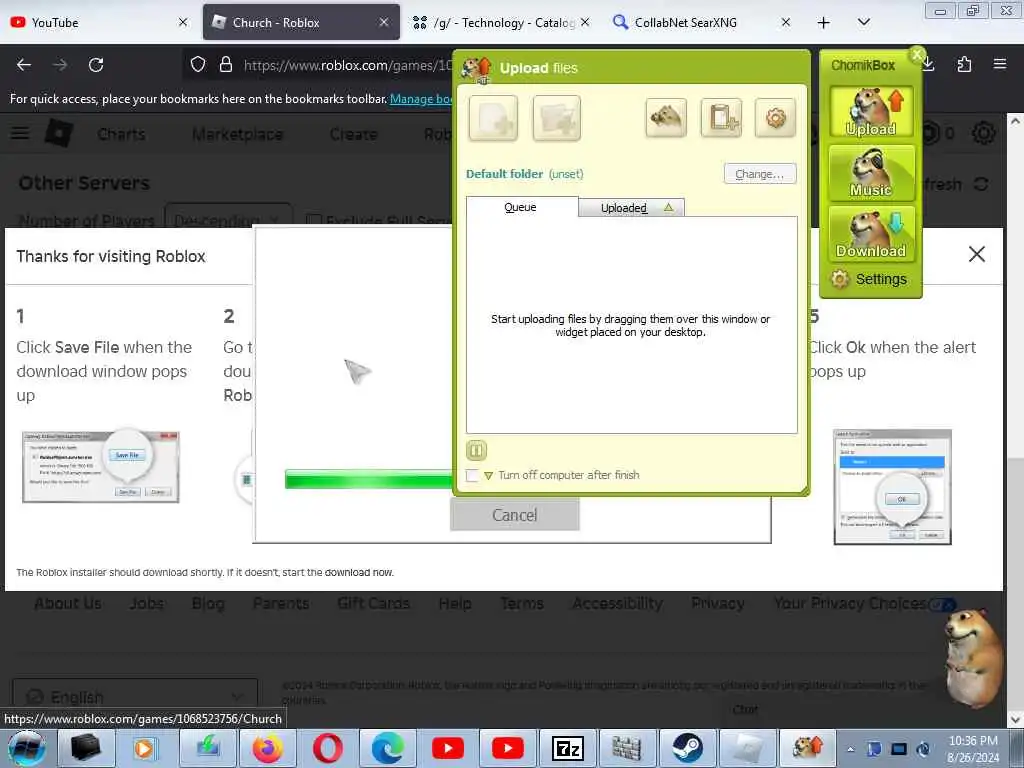Open ChomikBox widget Settings
Screen dimensions: 1024x768
[869, 279]
